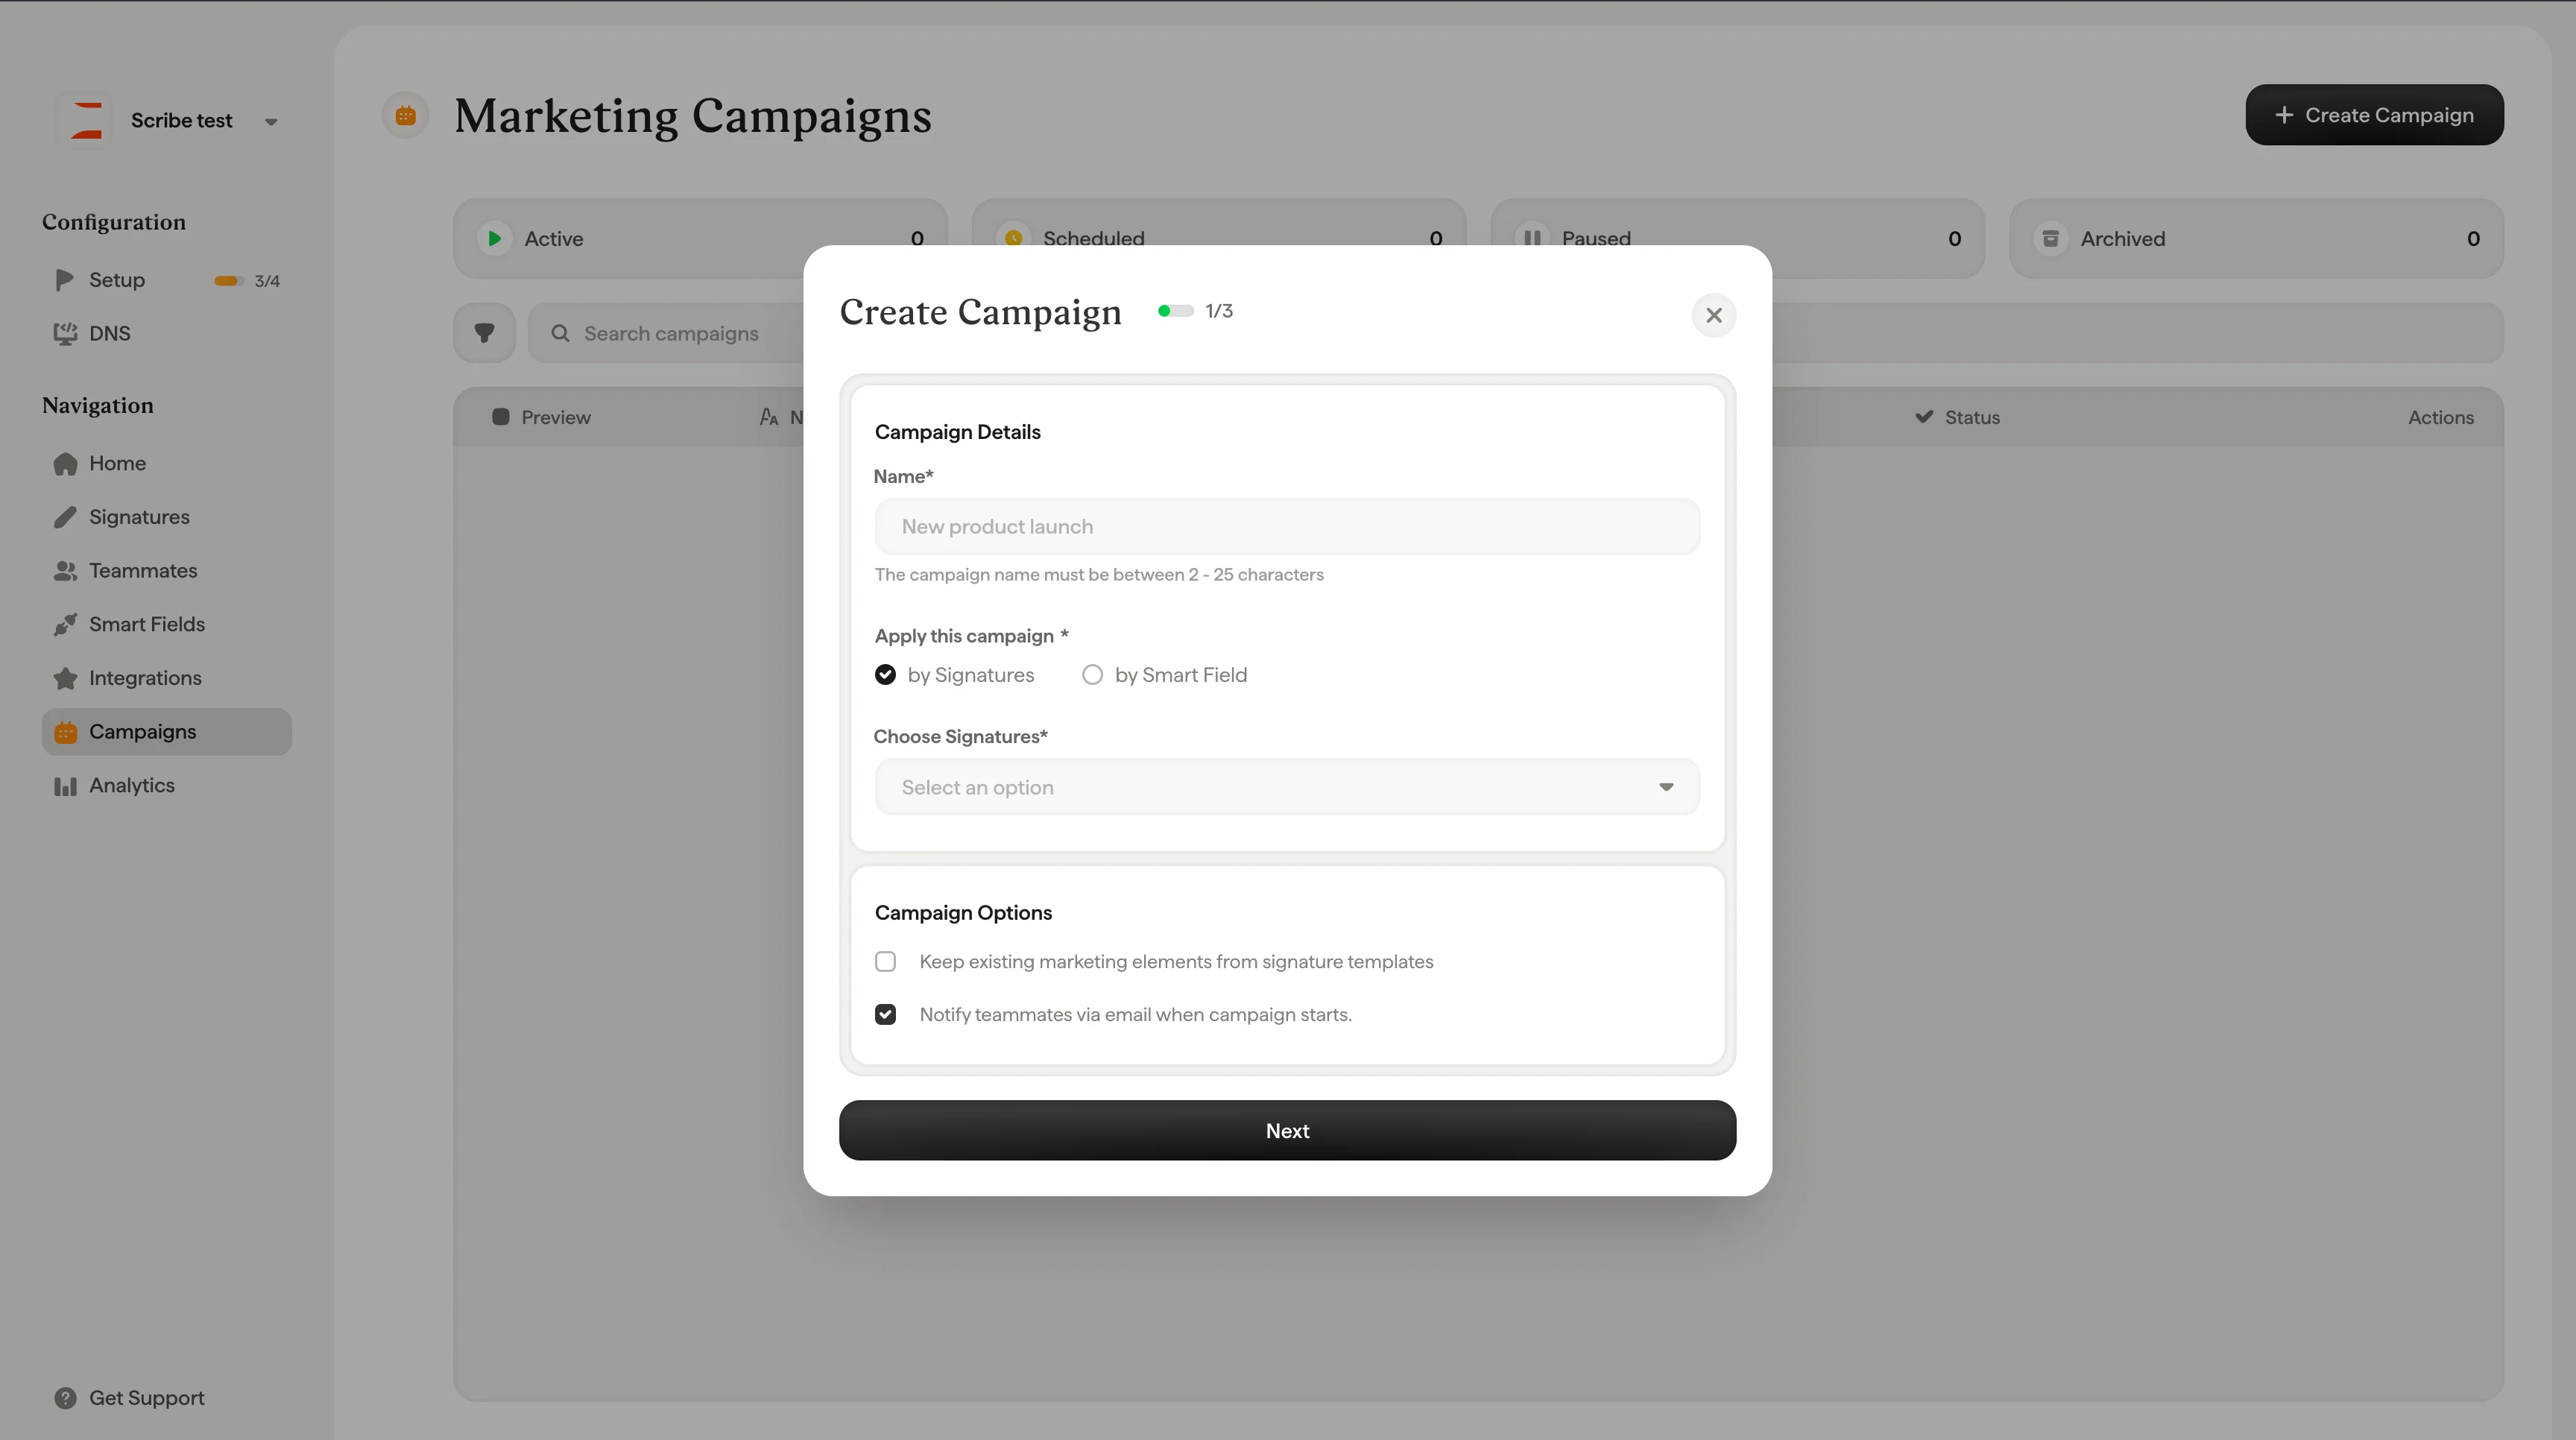
Task: Click the Archived box icon
Action: pos(2051,238)
